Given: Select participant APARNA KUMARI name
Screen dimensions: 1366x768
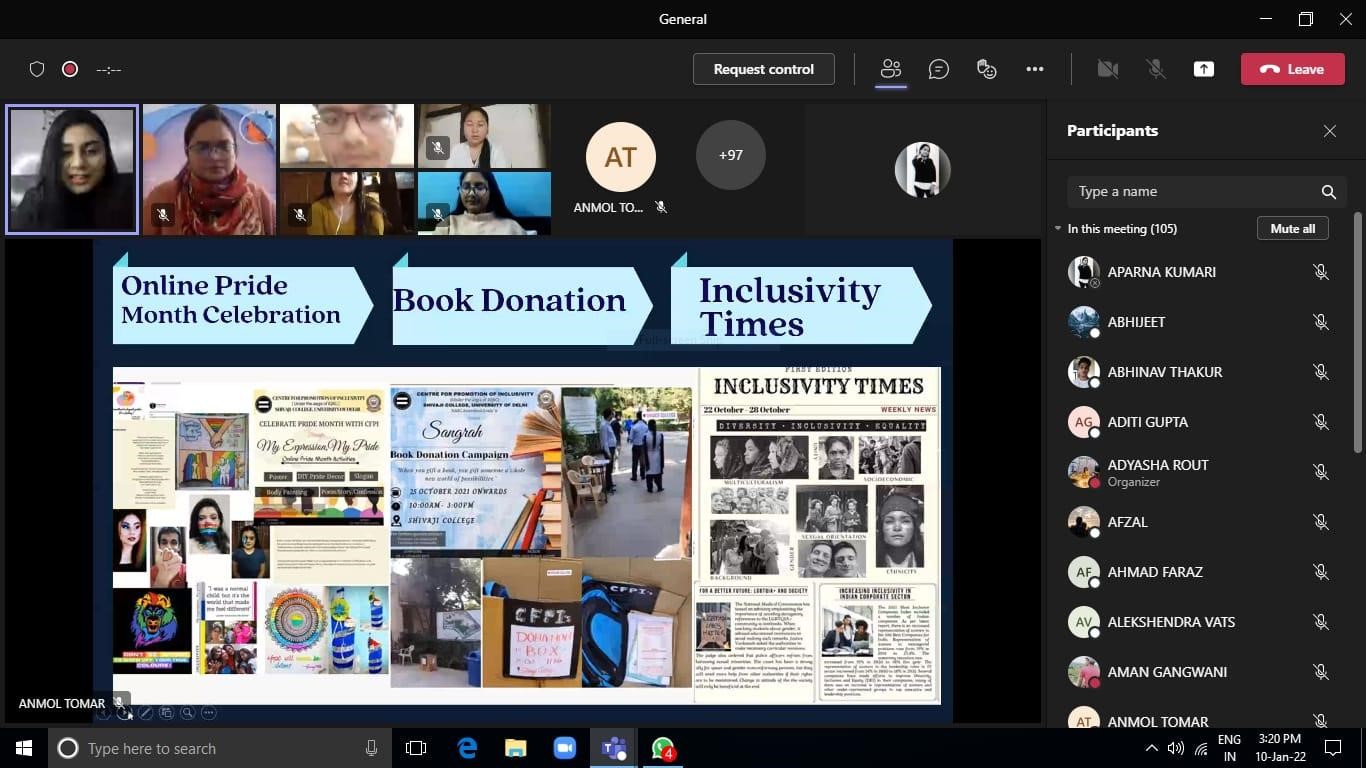Looking at the screenshot, I should [1162, 272].
